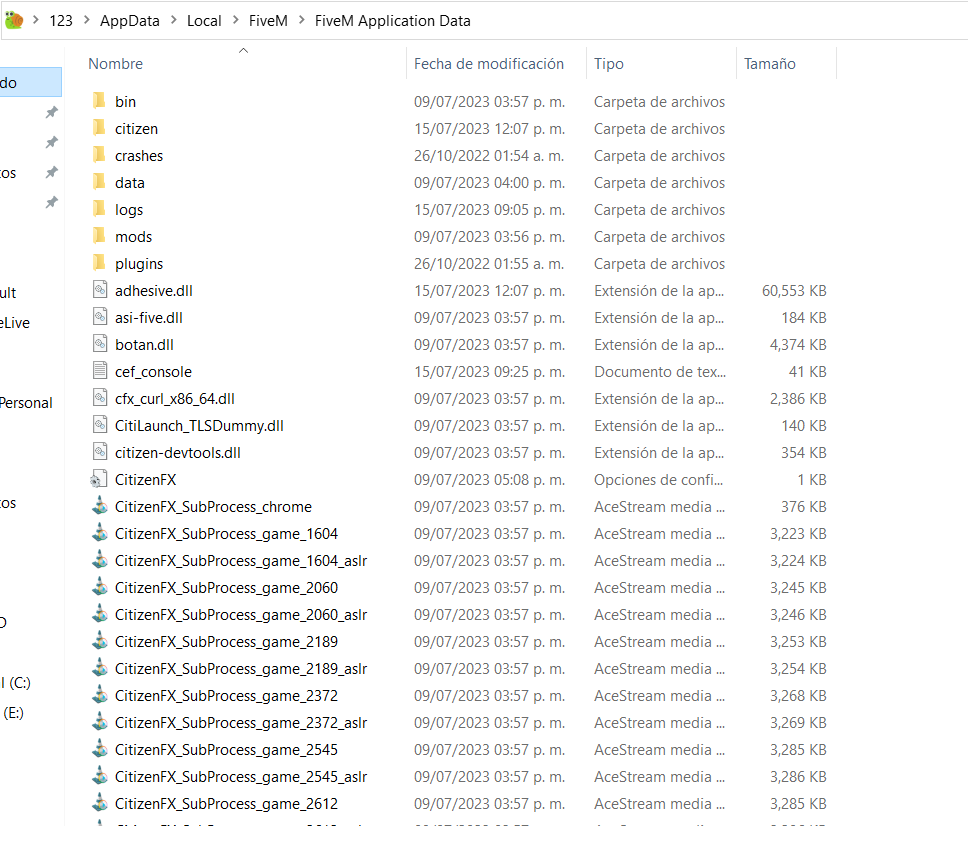This screenshot has height=846, width=968.
Task: Select file CitizenFX_SubProcess_game_2545 by name
Action: (x=226, y=750)
